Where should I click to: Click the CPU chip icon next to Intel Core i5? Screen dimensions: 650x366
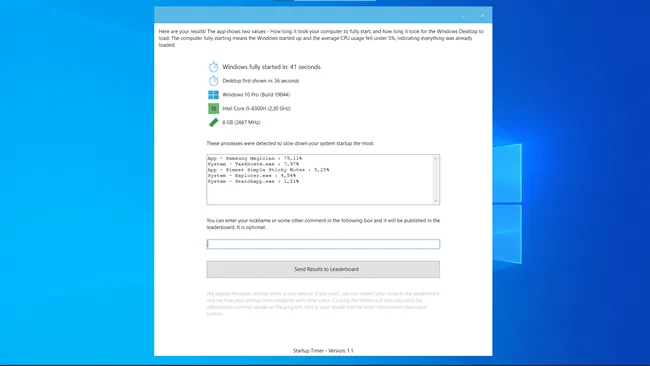[x=213, y=108]
